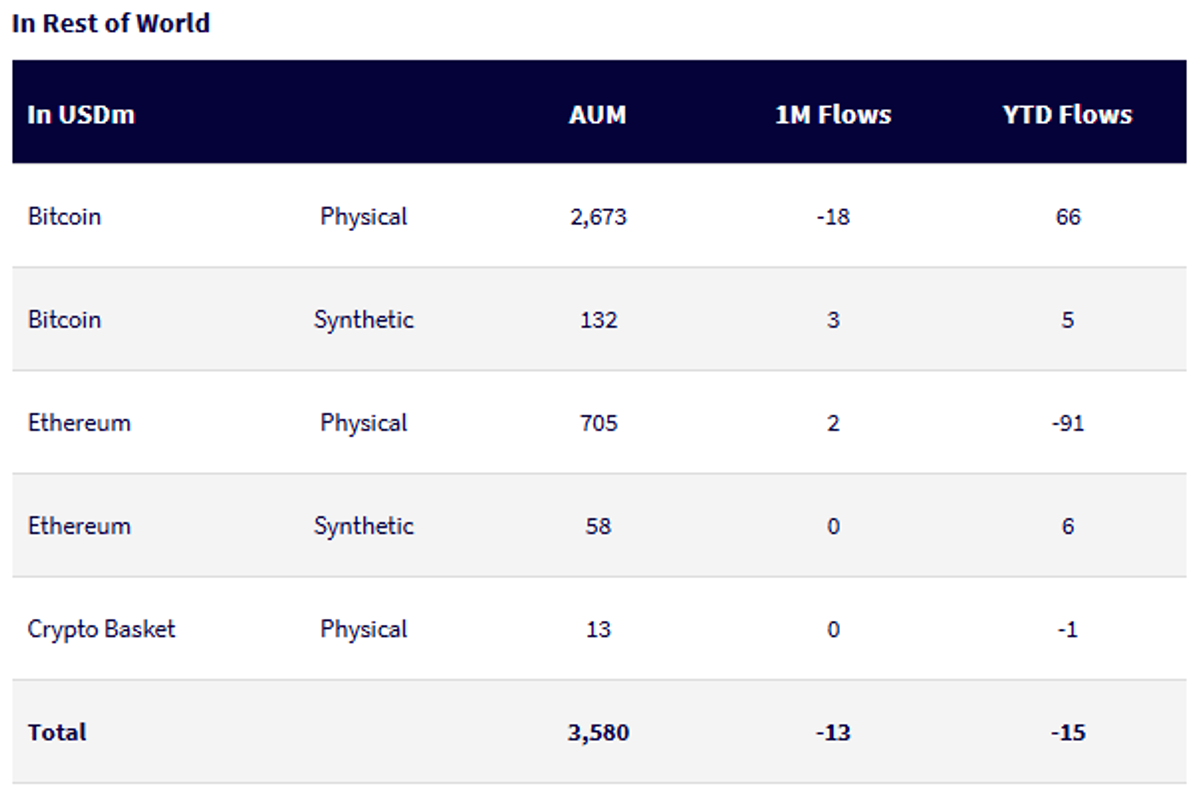Click the Total 1M Flows value -13
Screen dimensions: 1200x793
point(833,733)
